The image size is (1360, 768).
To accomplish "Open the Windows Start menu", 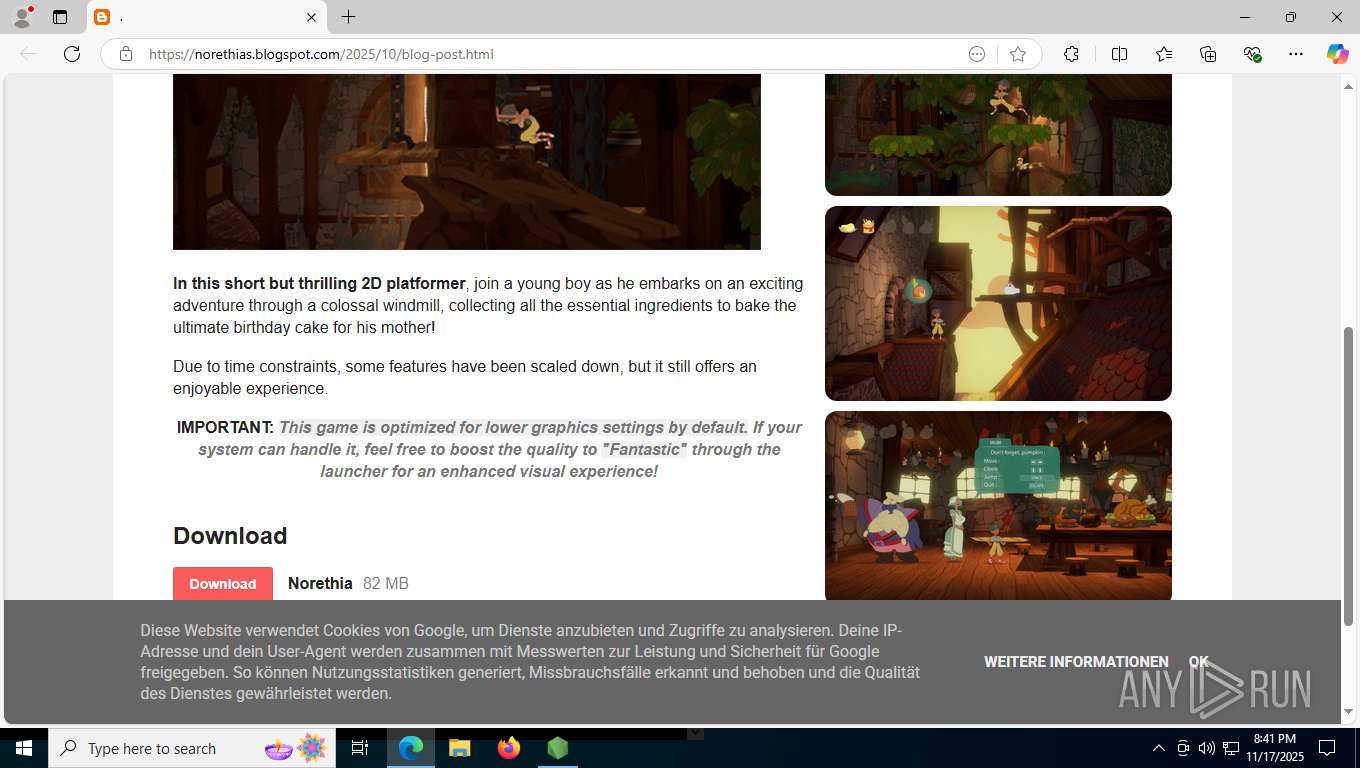I will 24,748.
